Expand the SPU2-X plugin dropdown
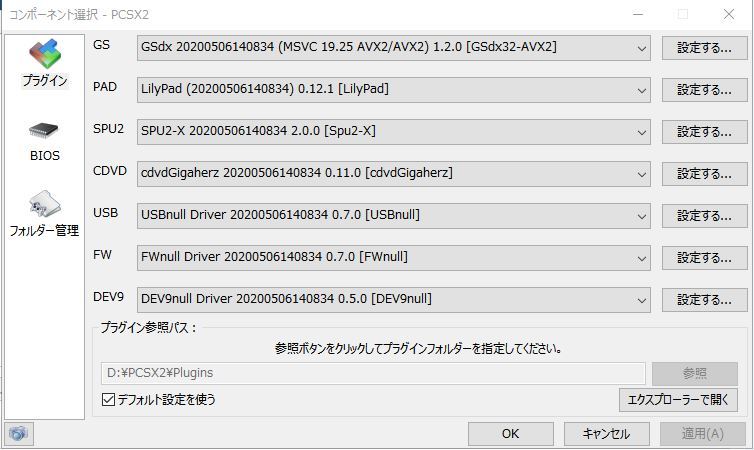 [393, 132]
